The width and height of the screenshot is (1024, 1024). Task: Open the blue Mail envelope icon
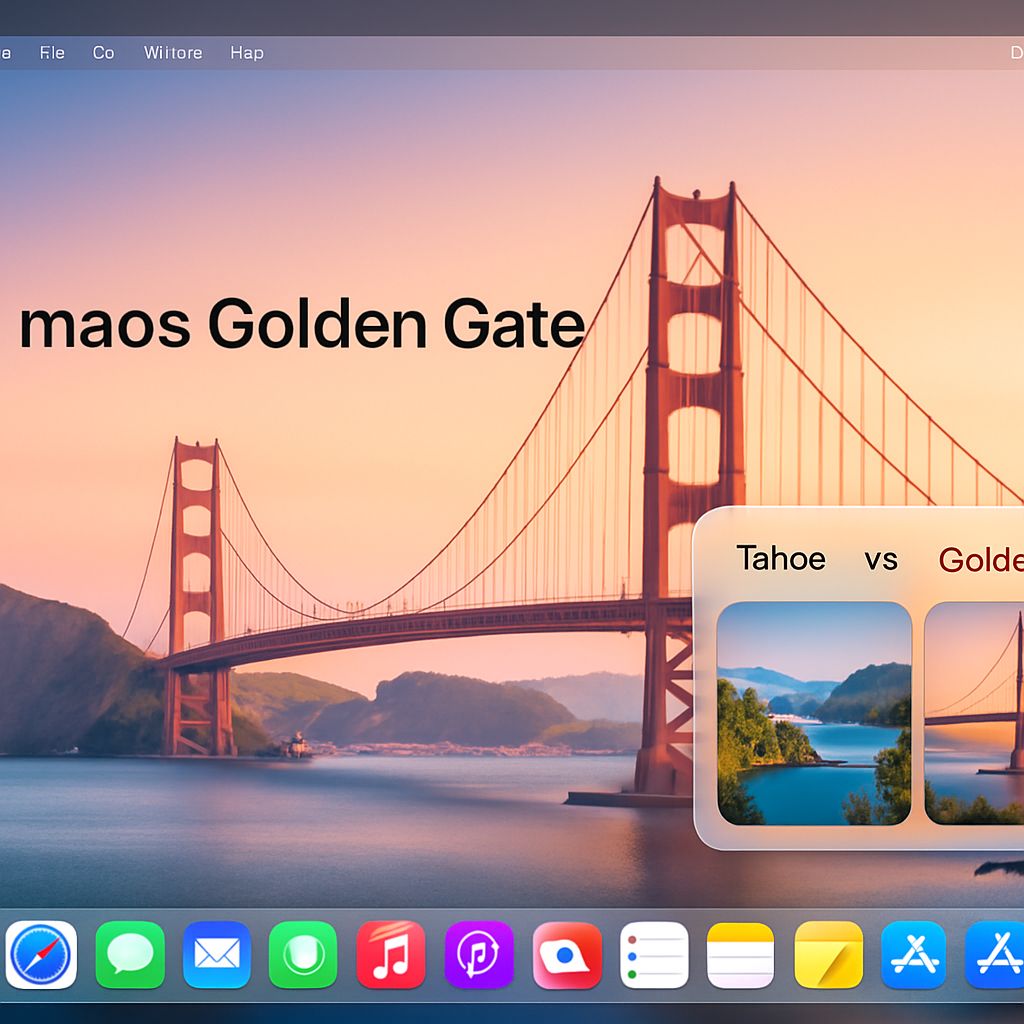[217, 955]
